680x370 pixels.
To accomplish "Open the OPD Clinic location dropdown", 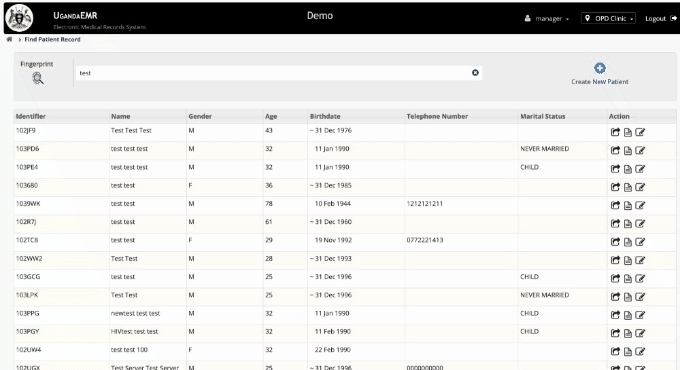I will [x=608, y=18].
